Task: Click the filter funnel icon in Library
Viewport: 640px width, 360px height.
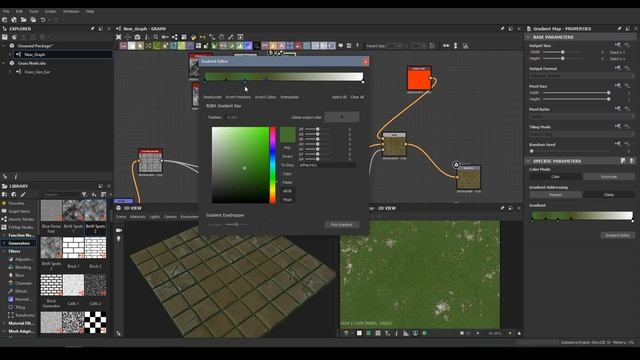Action: click(84, 195)
